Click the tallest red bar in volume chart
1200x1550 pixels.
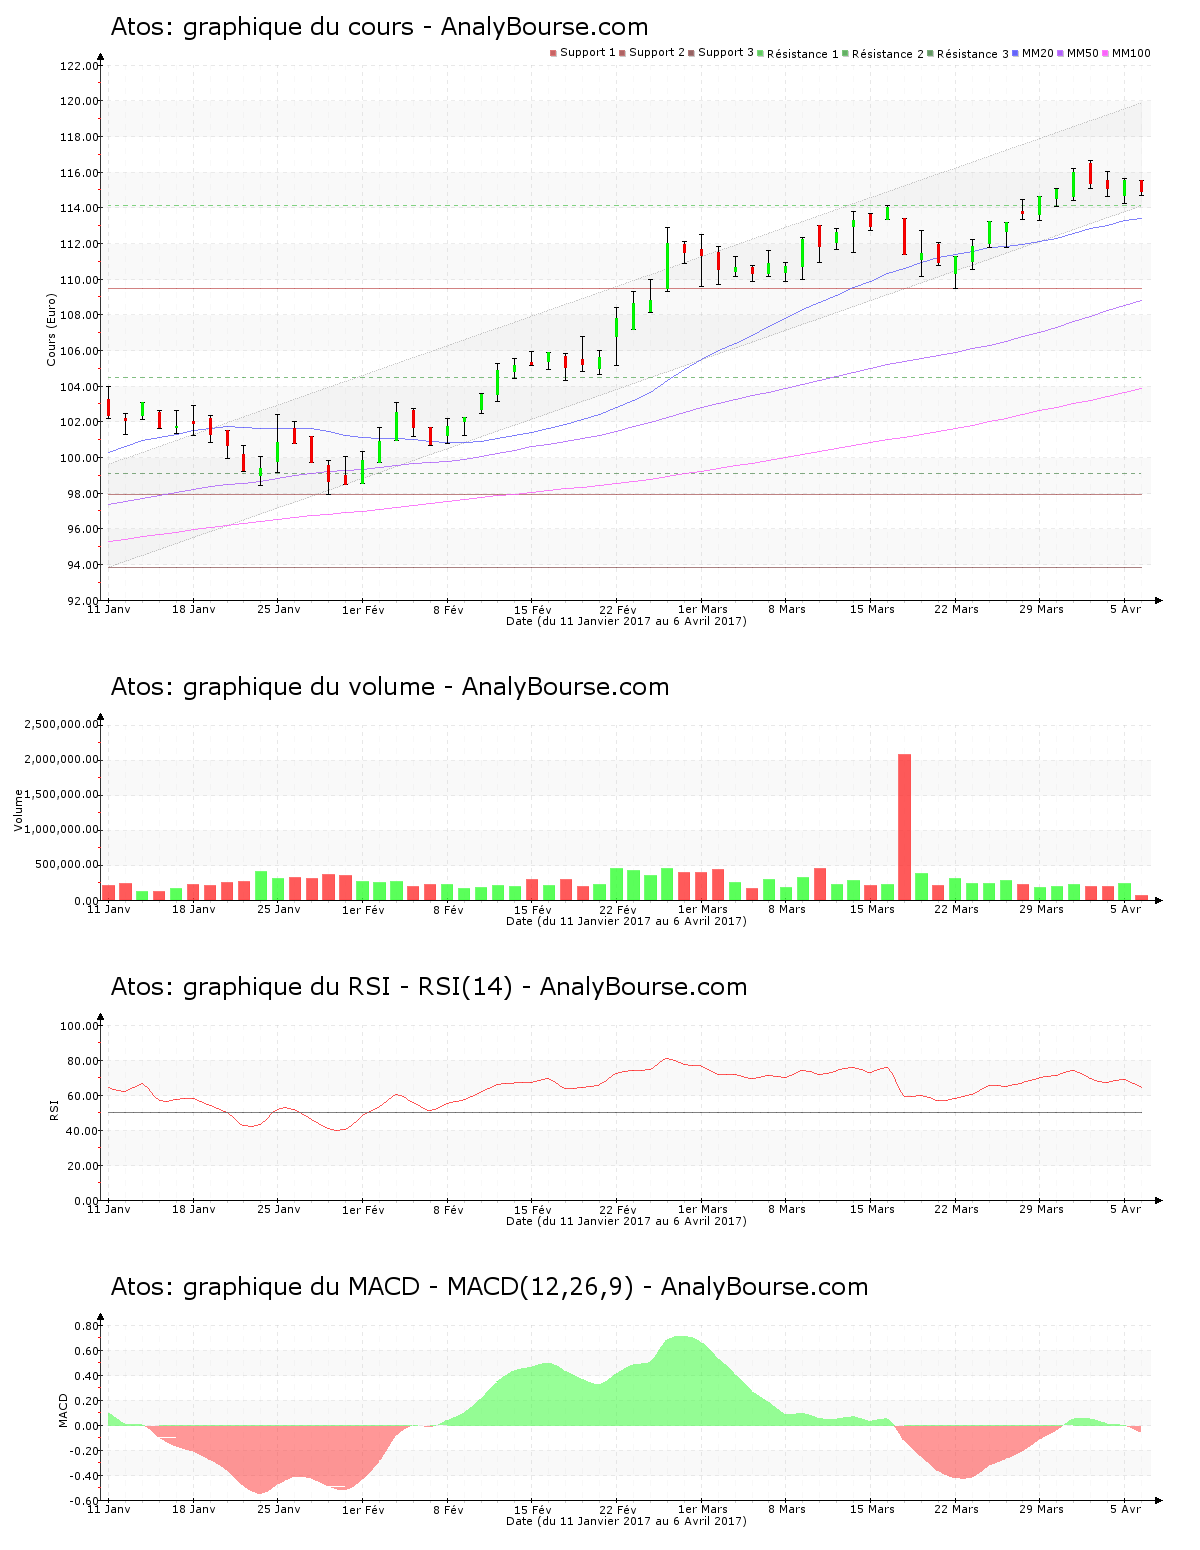coord(904,827)
